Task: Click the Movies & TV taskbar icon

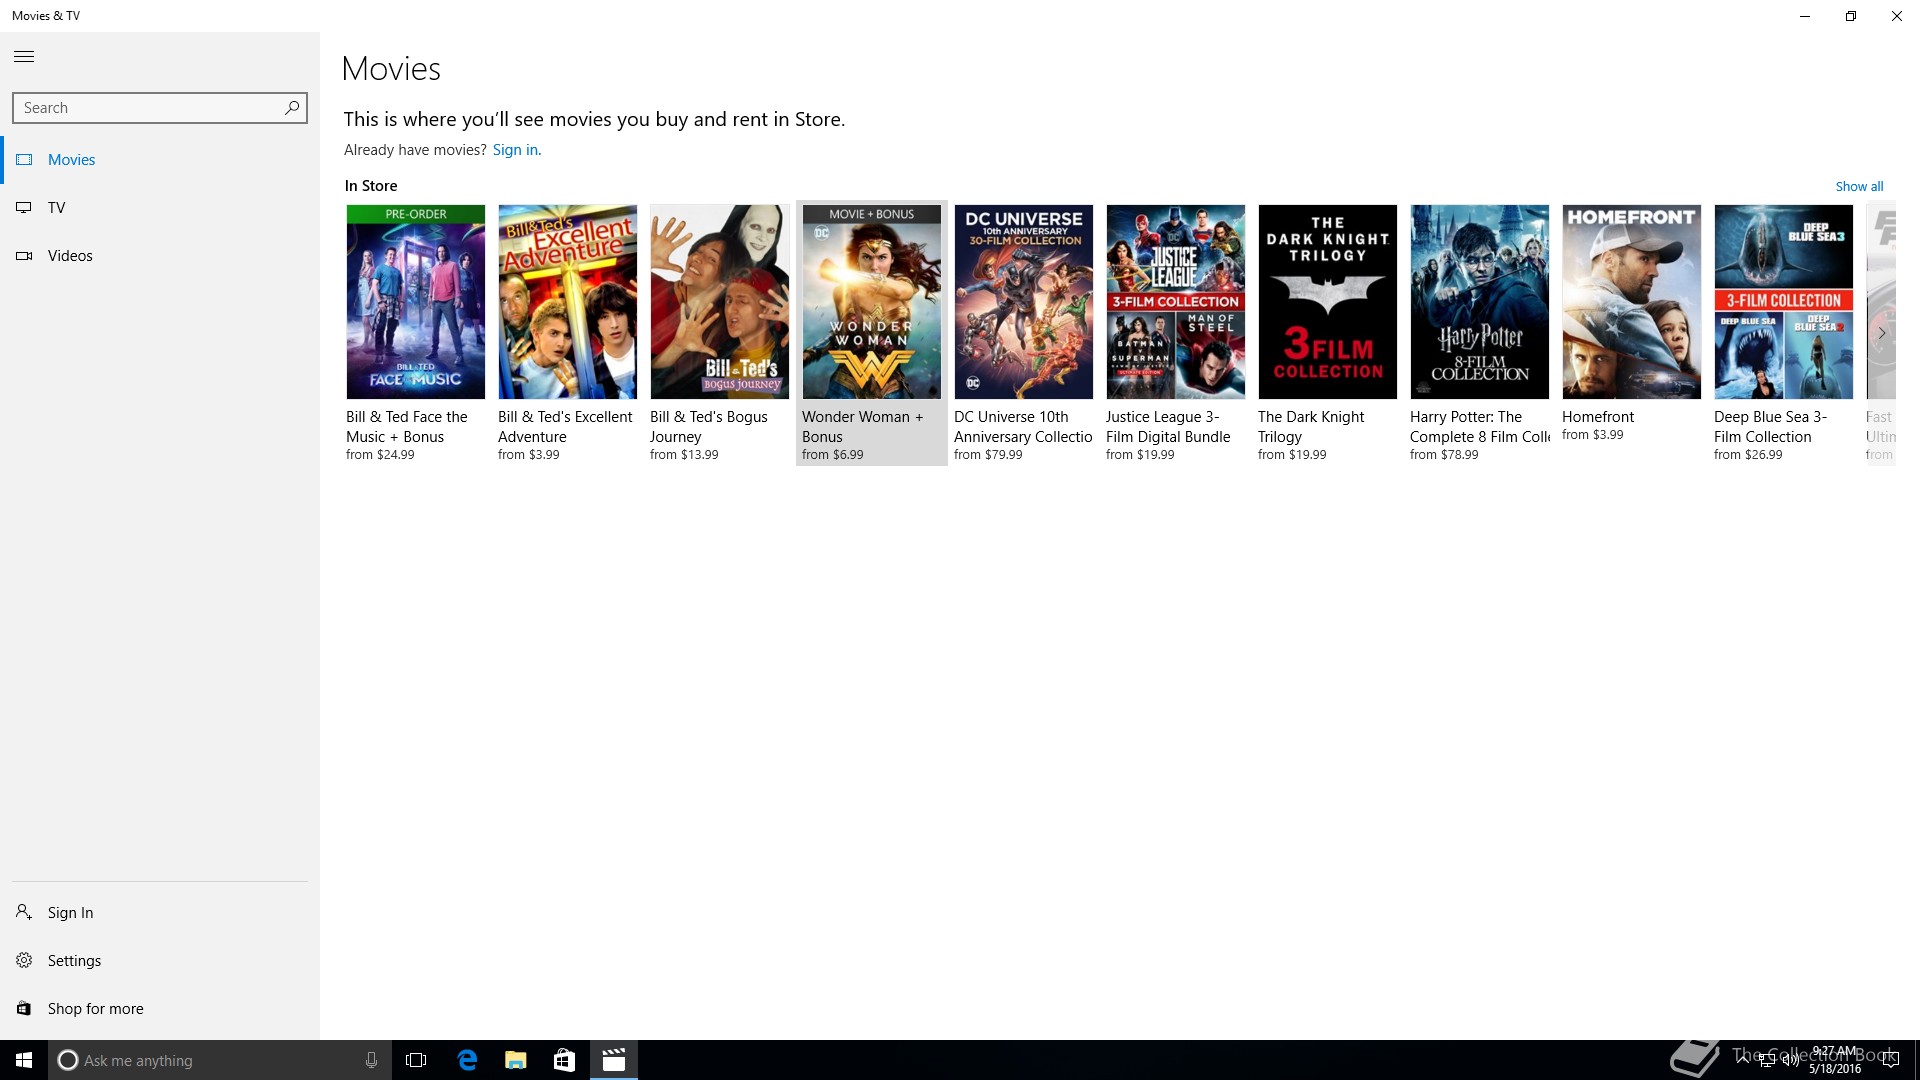Action: coord(614,1060)
